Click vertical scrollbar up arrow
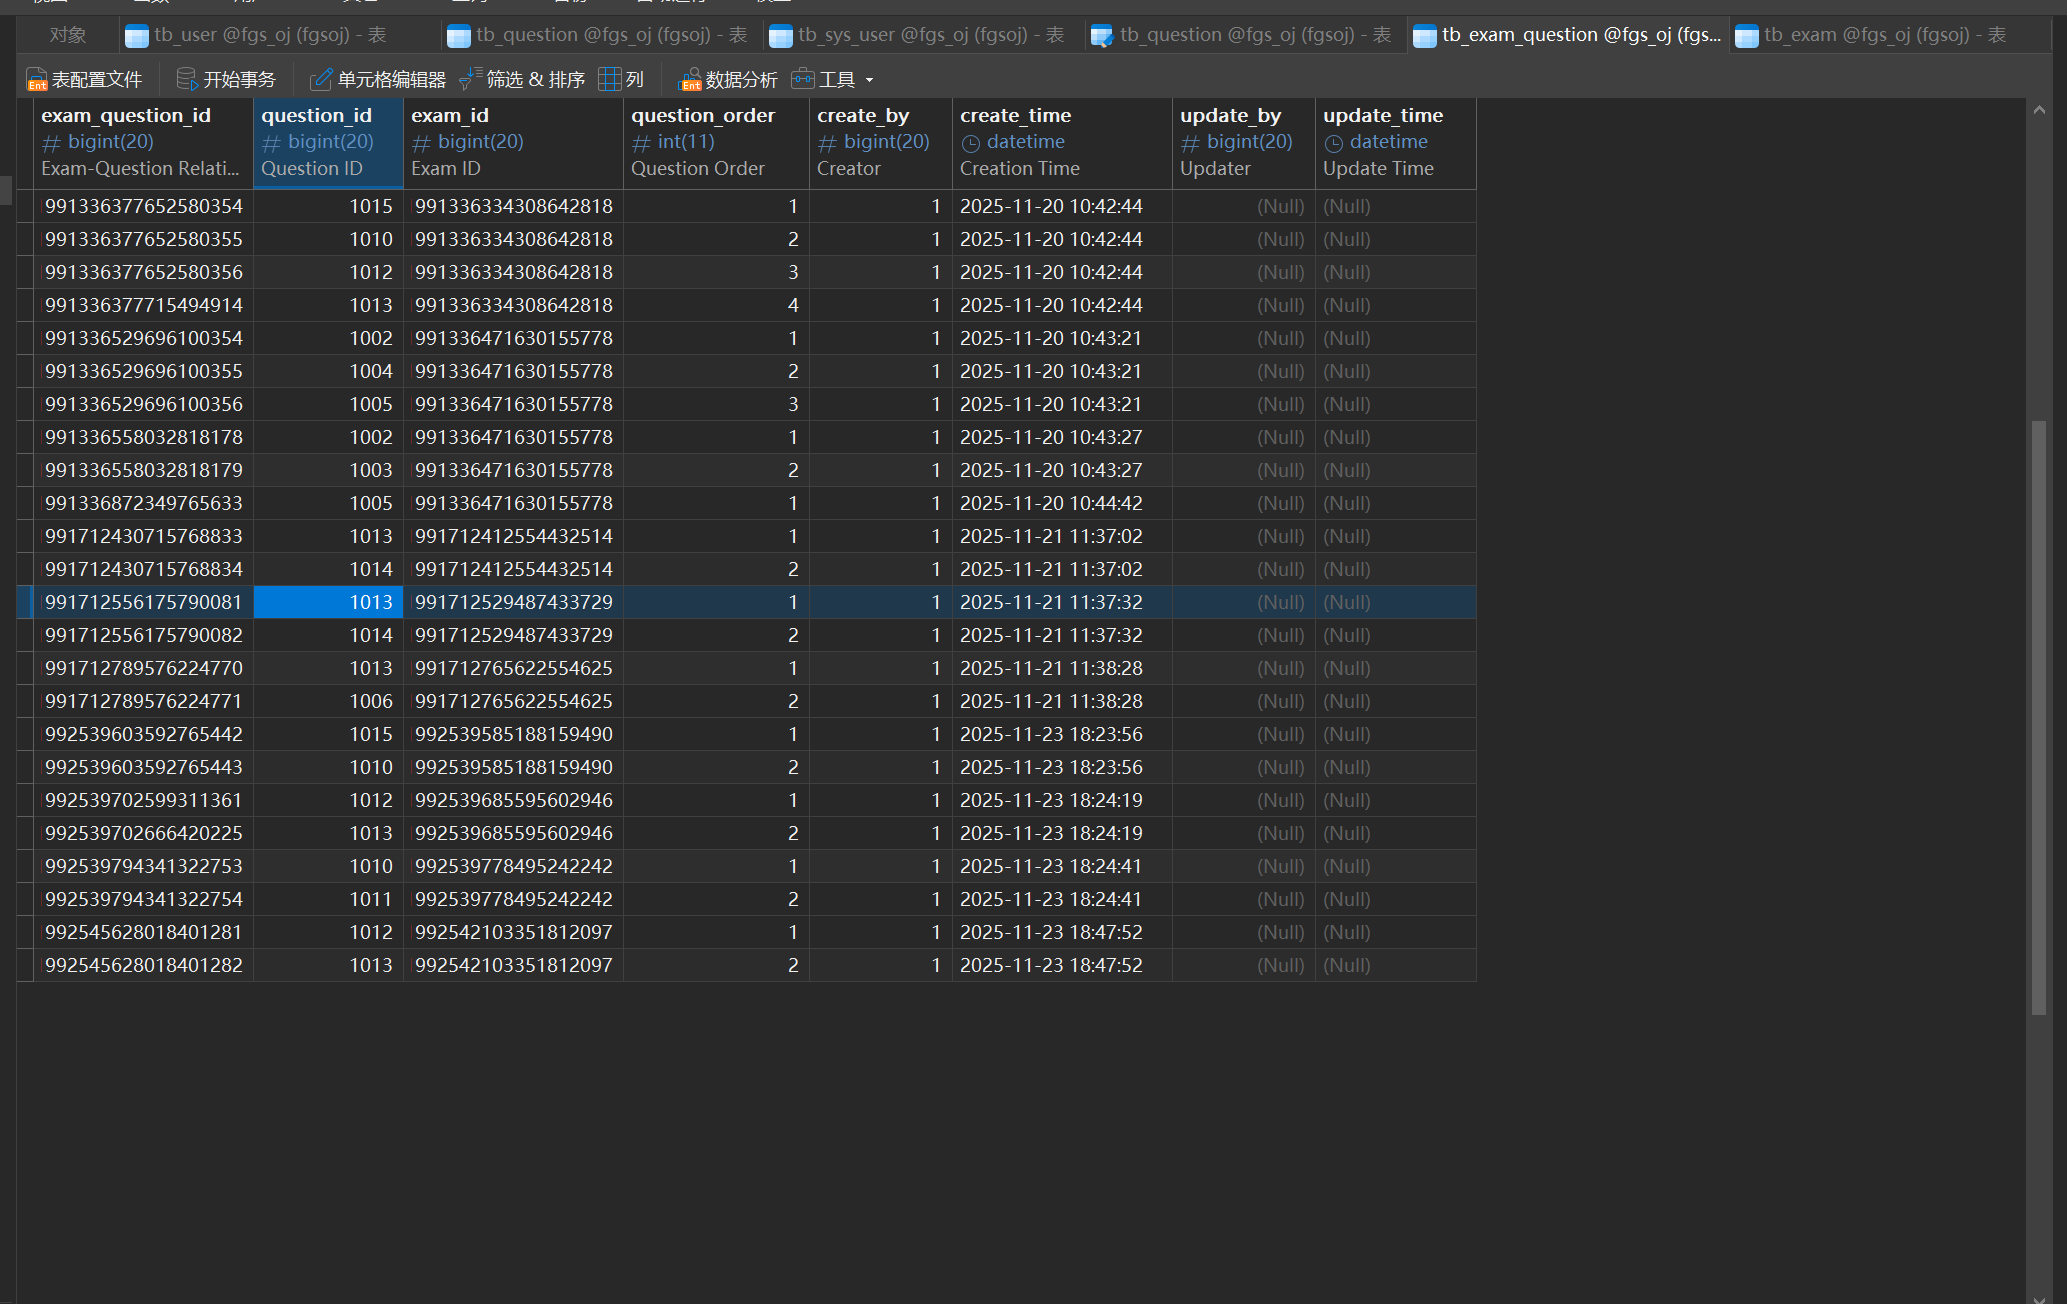This screenshot has height=1304, width=2067. pyautogui.click(x=2039, y=110)
